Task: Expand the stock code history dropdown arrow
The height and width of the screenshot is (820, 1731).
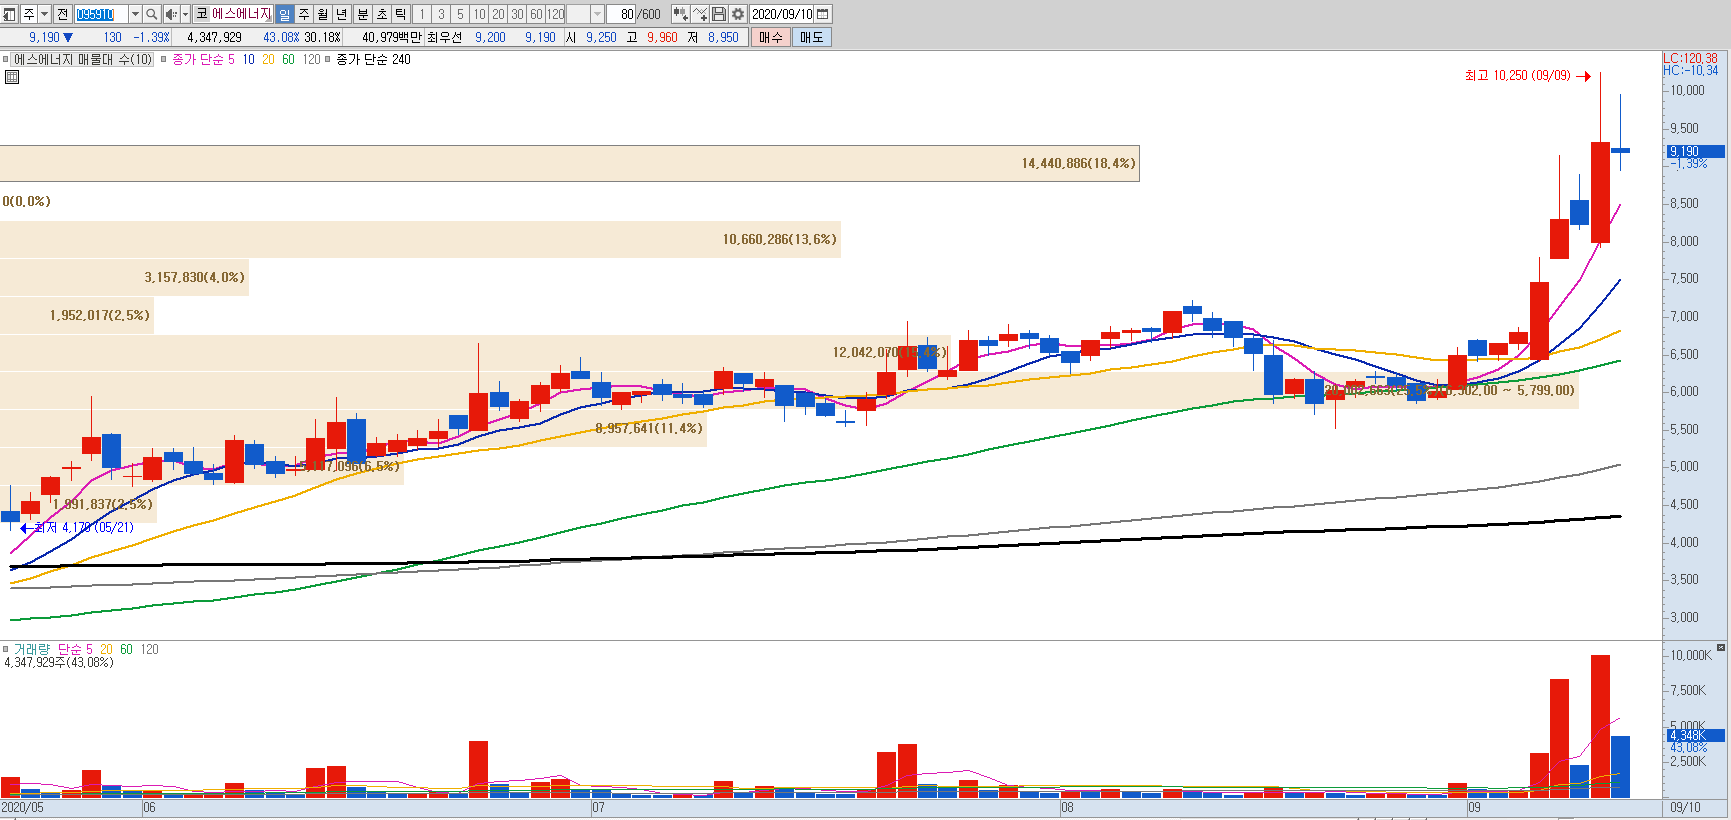Action: pyautogui.click(x=135, y=14)
